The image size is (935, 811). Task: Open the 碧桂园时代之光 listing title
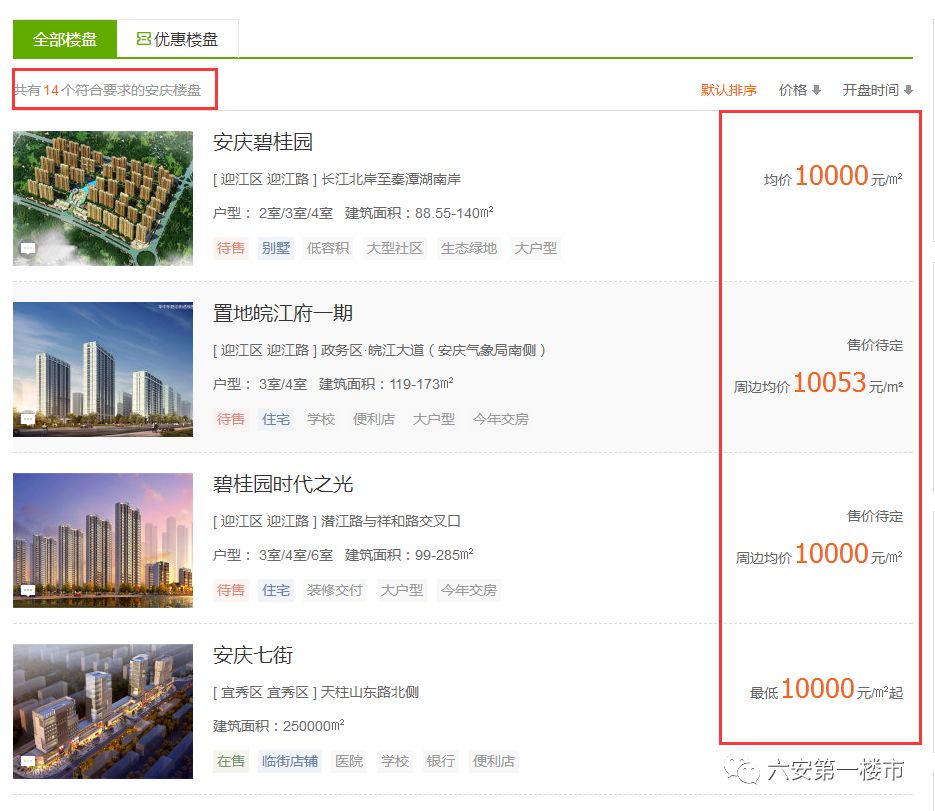[283, 484]
